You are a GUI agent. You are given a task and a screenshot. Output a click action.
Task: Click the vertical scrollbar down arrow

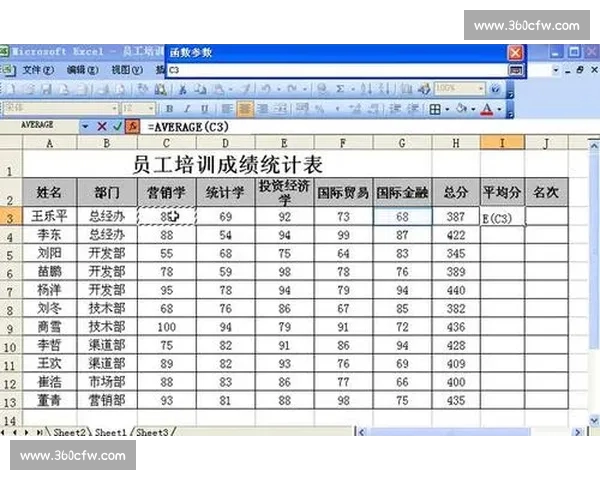(x=593, y=421)
